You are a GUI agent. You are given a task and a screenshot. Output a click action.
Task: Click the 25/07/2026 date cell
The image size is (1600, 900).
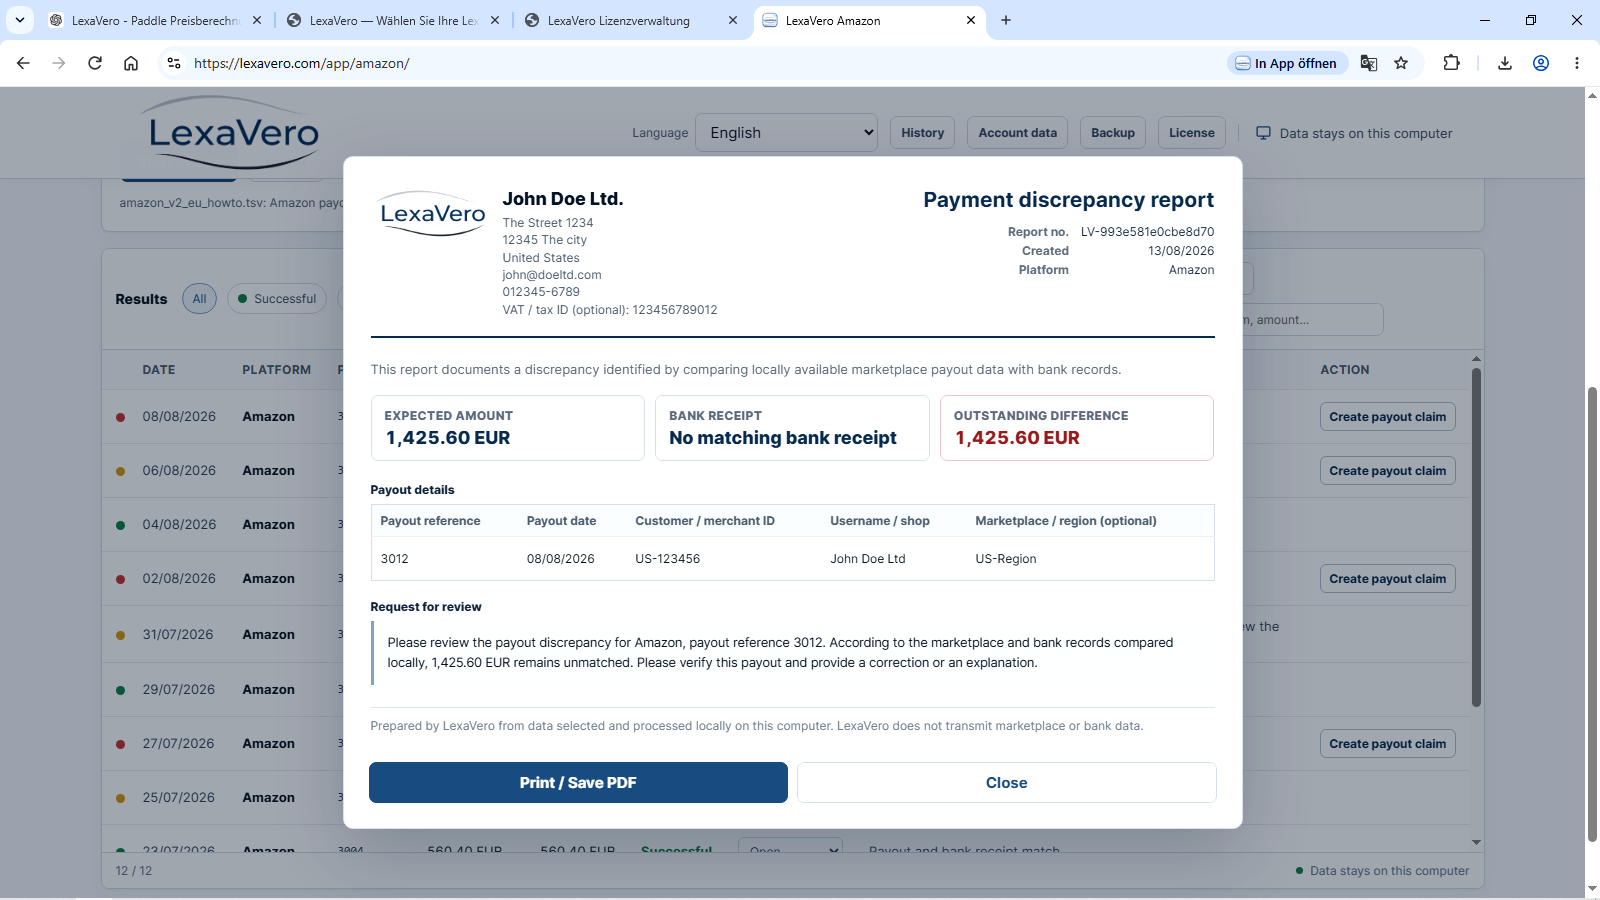click(x=178, y=798)
